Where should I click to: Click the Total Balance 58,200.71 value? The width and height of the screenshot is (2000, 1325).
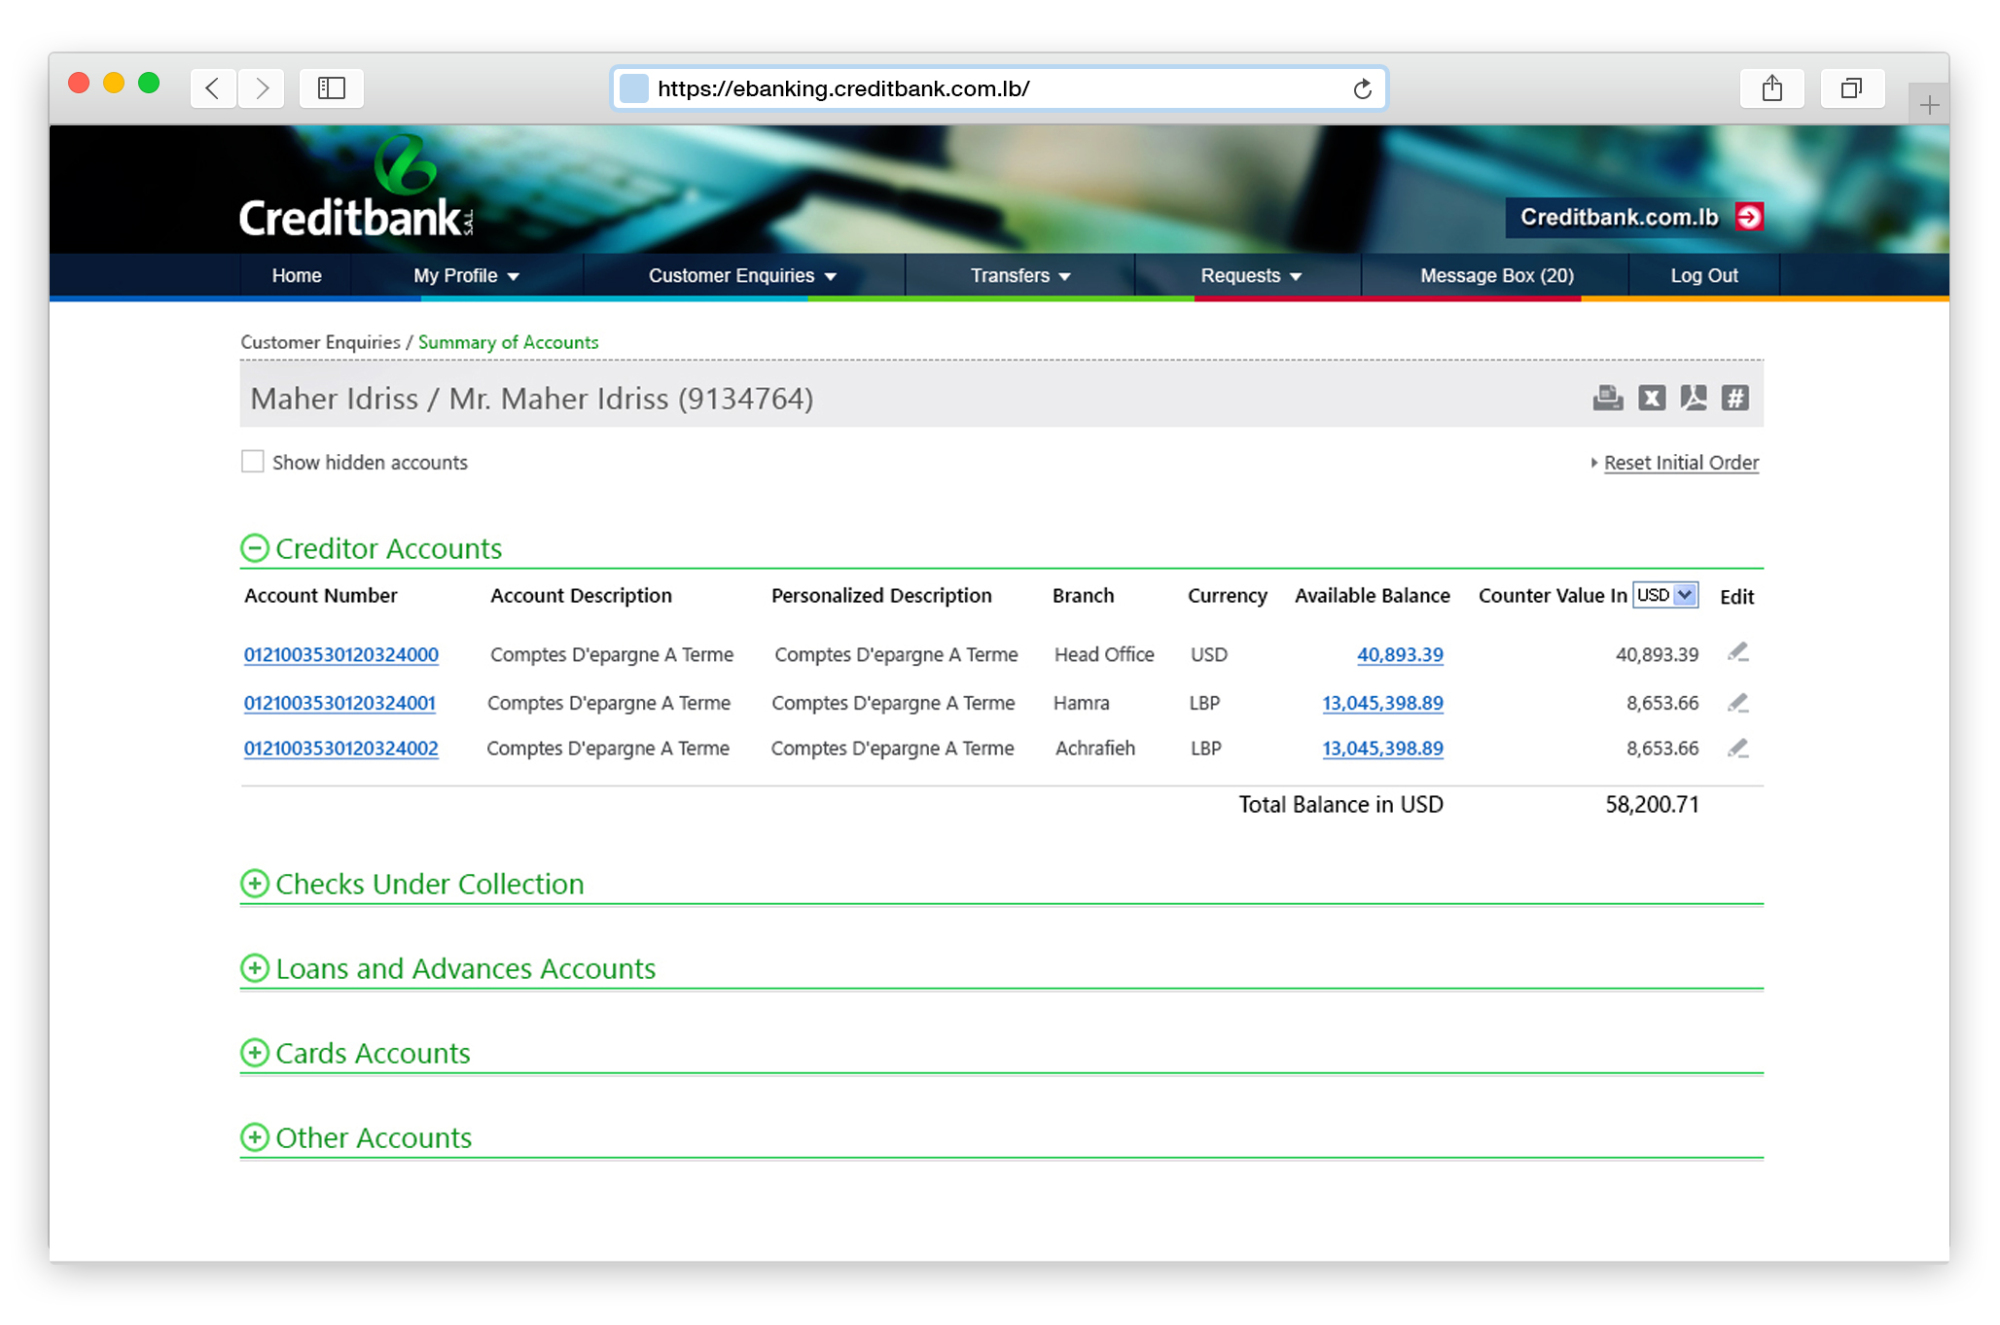tap(1652, 804)
